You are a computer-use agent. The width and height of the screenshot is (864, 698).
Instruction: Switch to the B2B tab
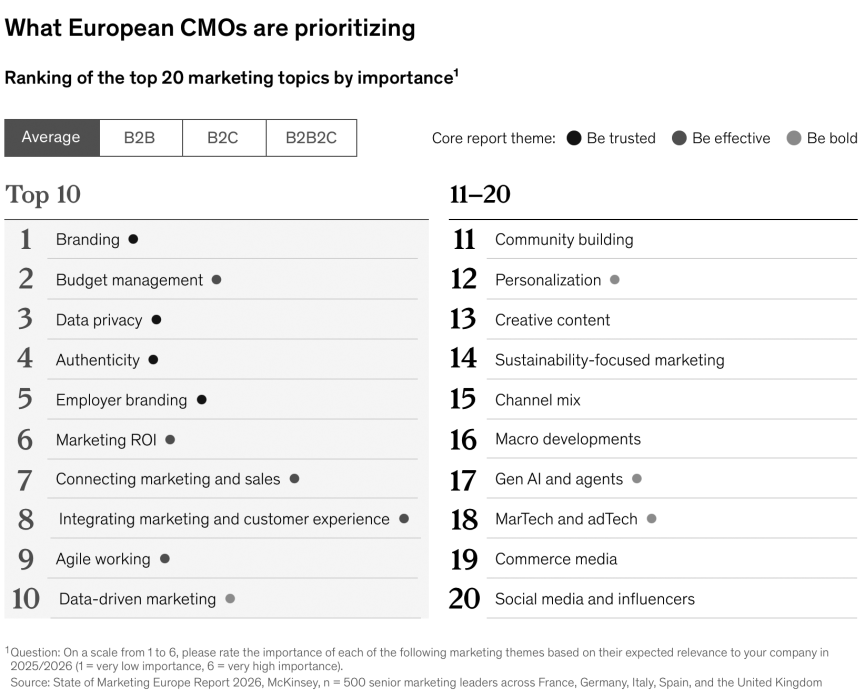[140, 138]
